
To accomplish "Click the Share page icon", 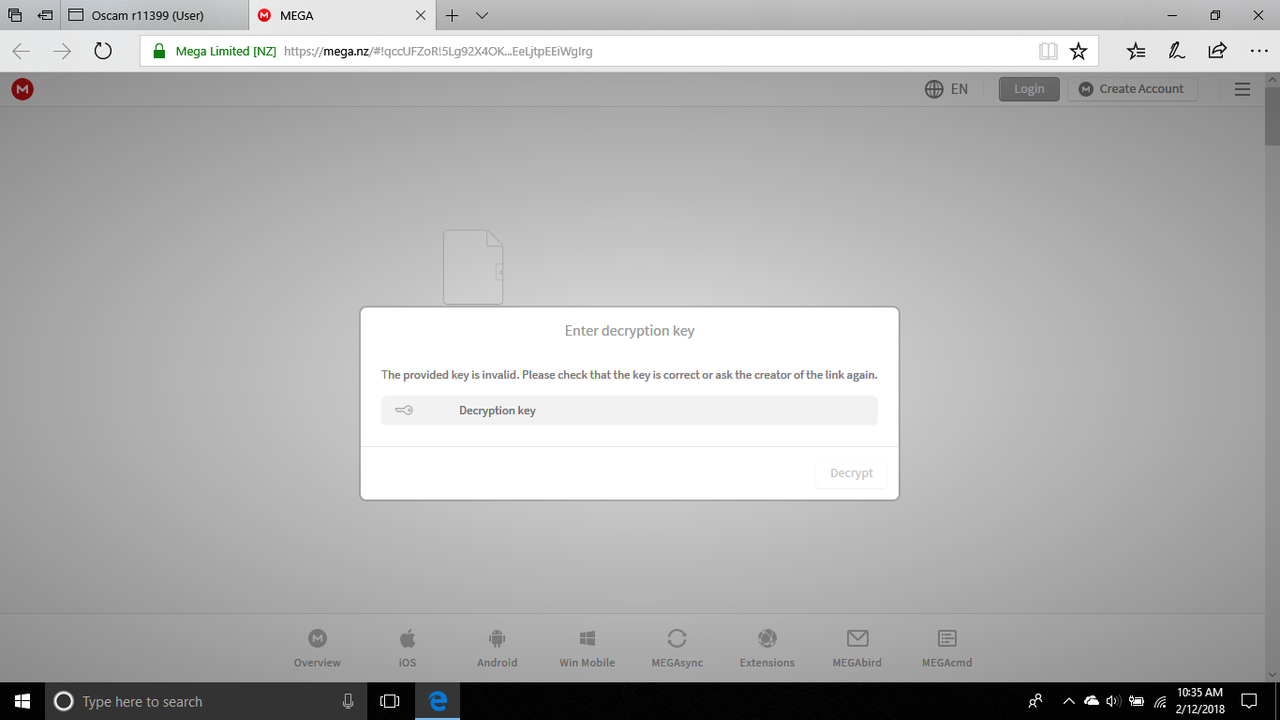I will tap(1217, 51).
